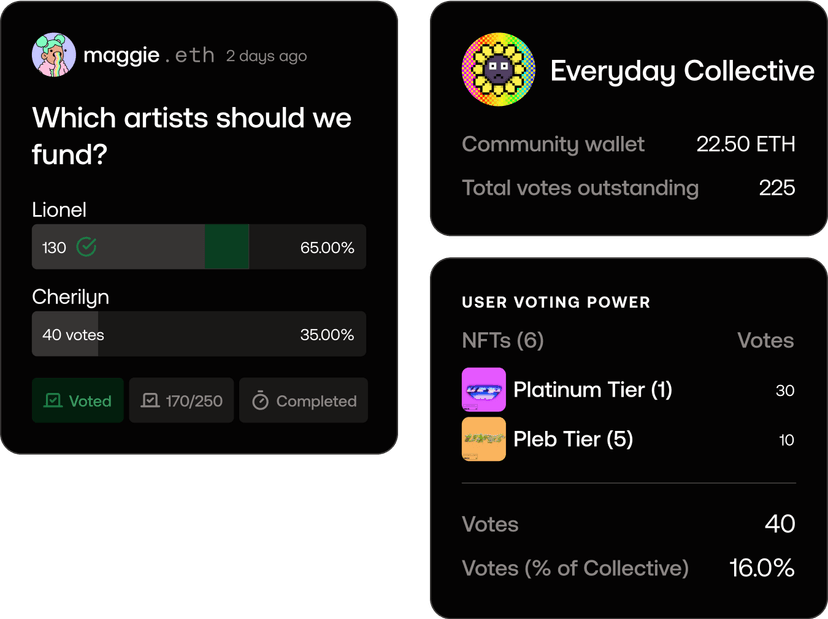Click the Community wallet 22.50 ETH value

(745, 144)
